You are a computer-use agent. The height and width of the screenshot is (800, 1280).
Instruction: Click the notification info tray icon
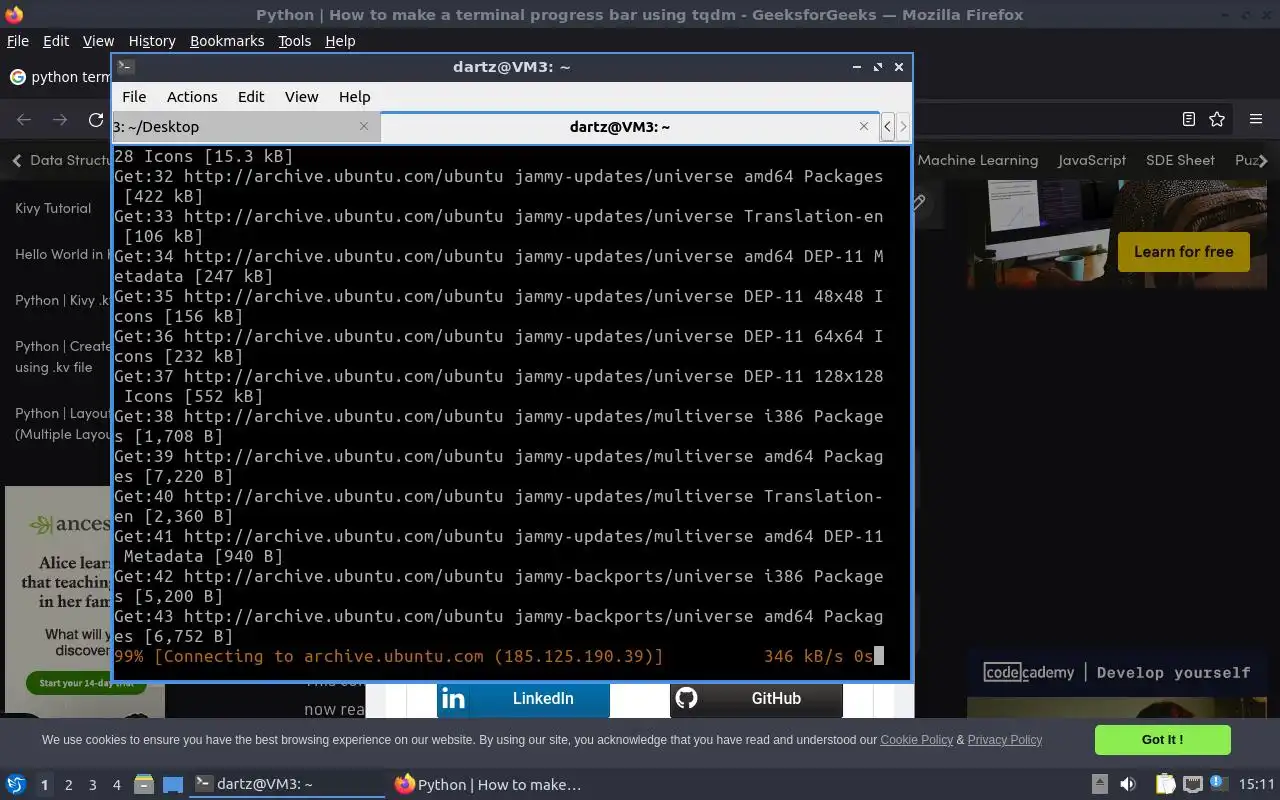click(1218, 783)
